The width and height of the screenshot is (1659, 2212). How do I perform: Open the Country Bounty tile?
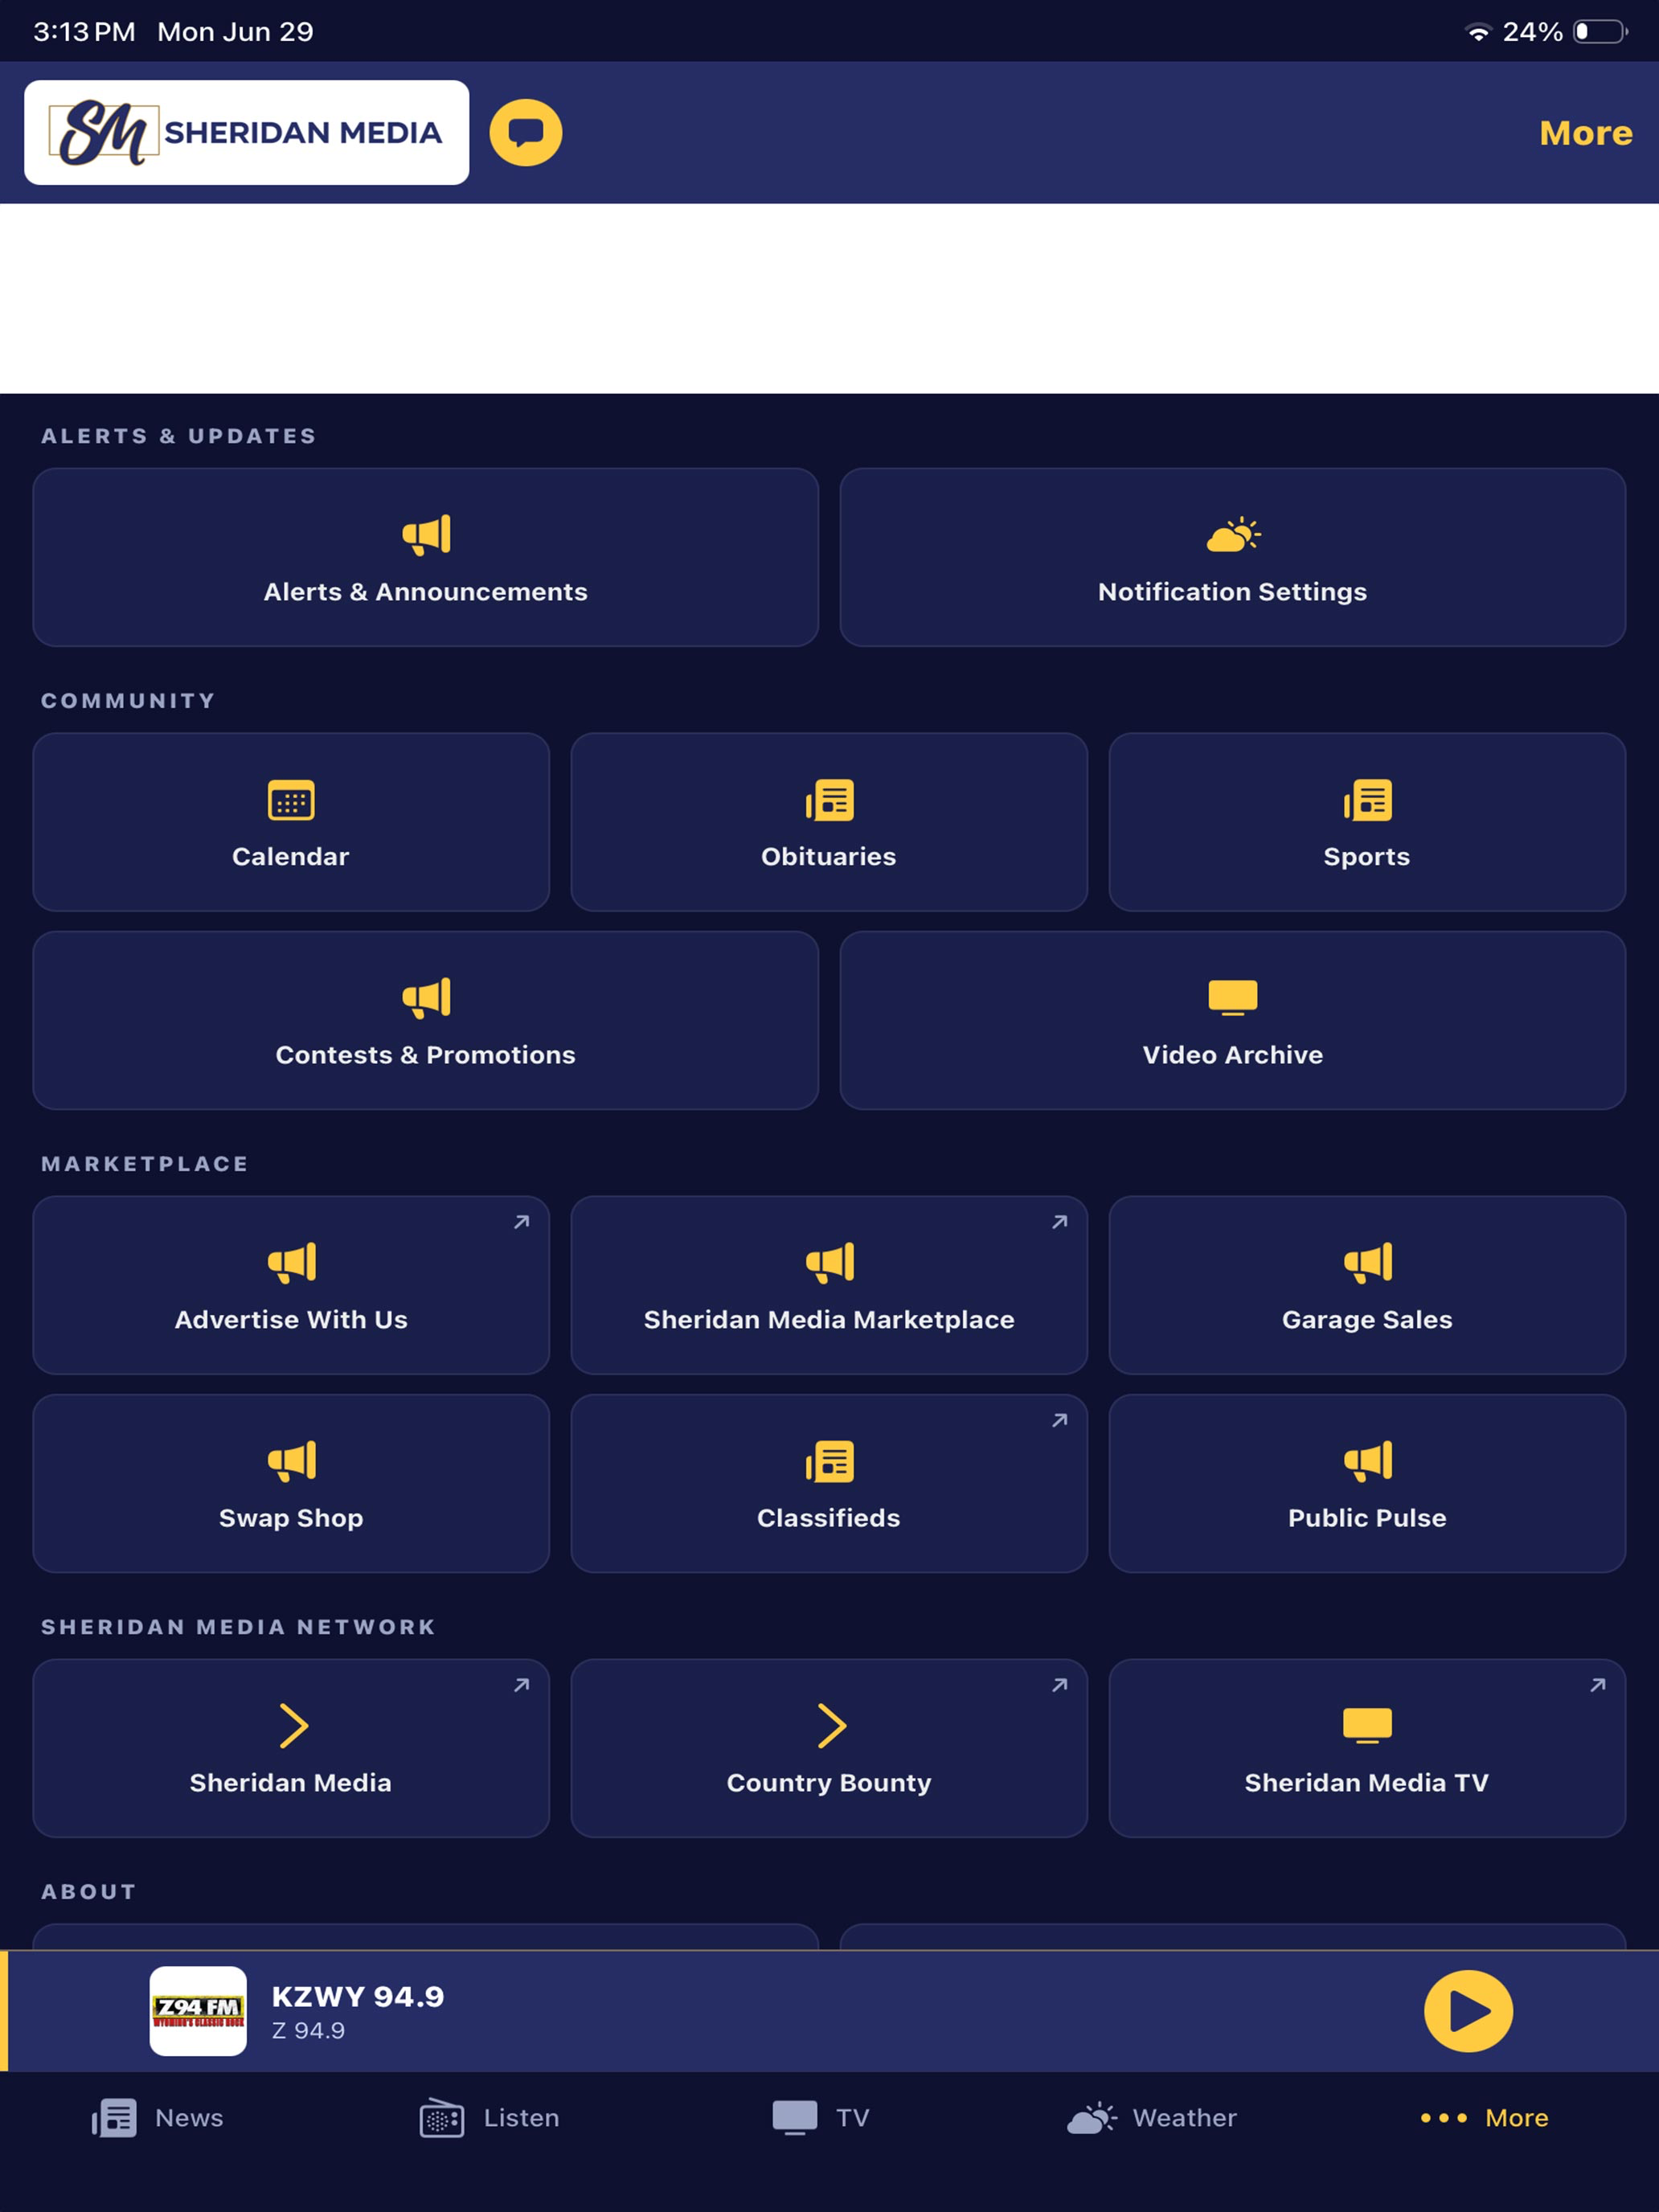pyautogui.click(x=829, y=1748)
